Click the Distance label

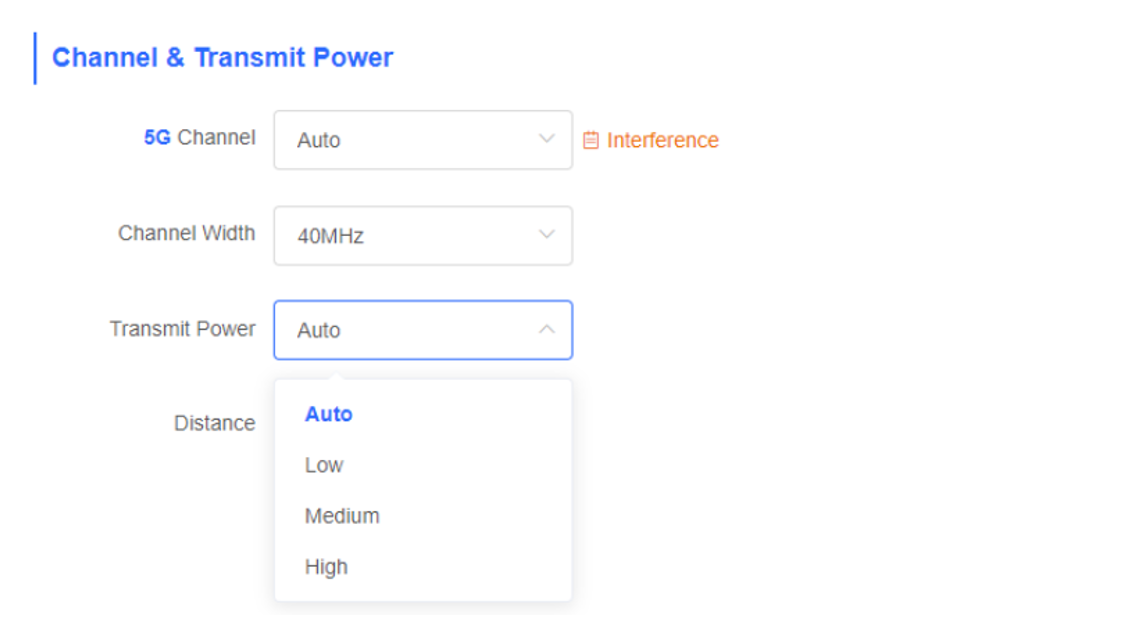pyautogui.click(x=214, y=423)
